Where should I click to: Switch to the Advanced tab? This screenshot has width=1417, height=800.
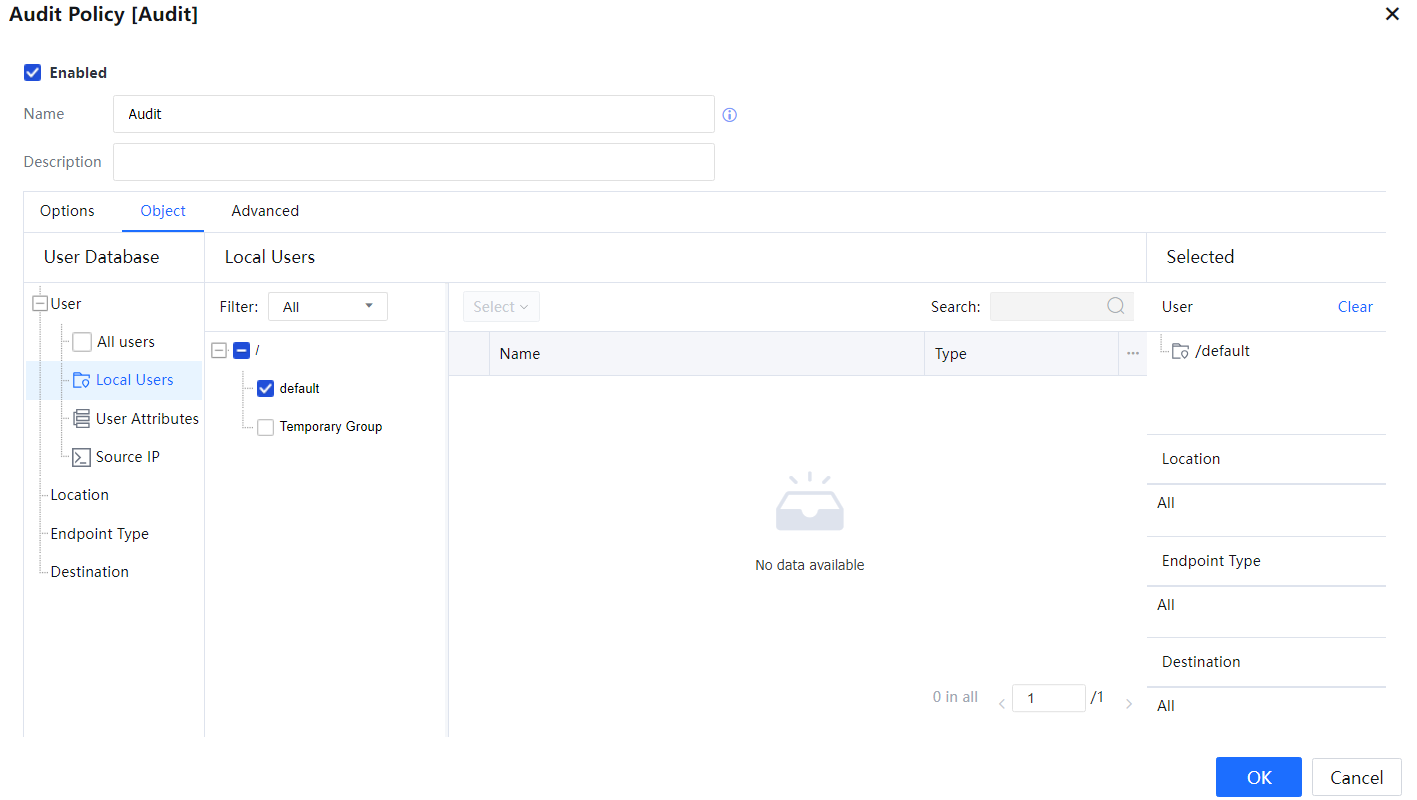(x=265, y=211)
